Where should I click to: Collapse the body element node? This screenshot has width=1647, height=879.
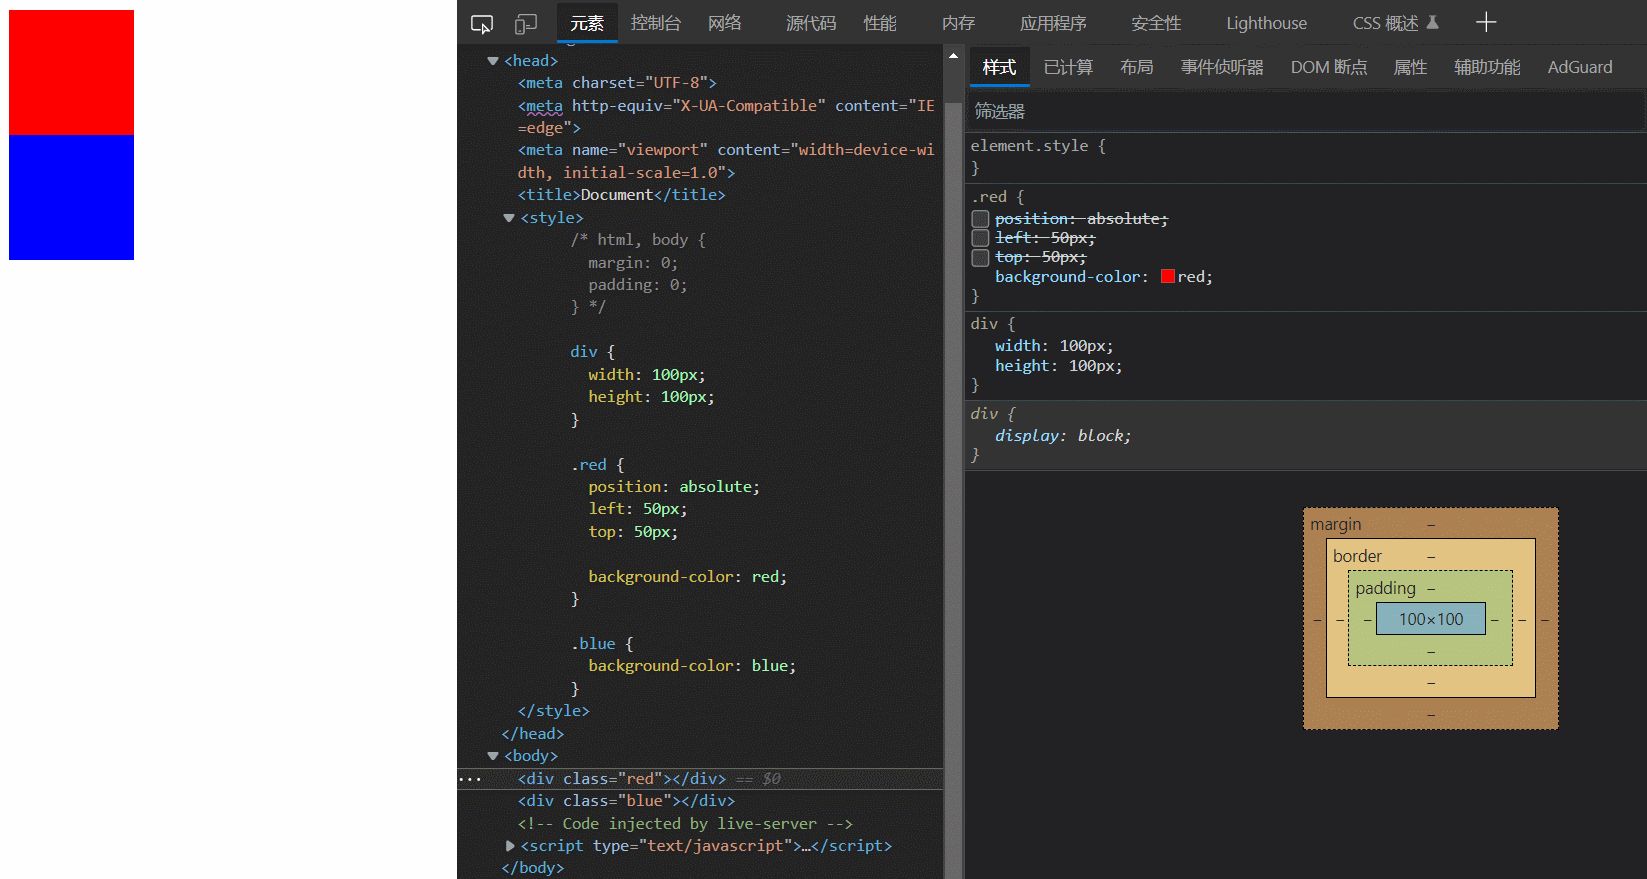pyautogui.click(x=493, y=756)
